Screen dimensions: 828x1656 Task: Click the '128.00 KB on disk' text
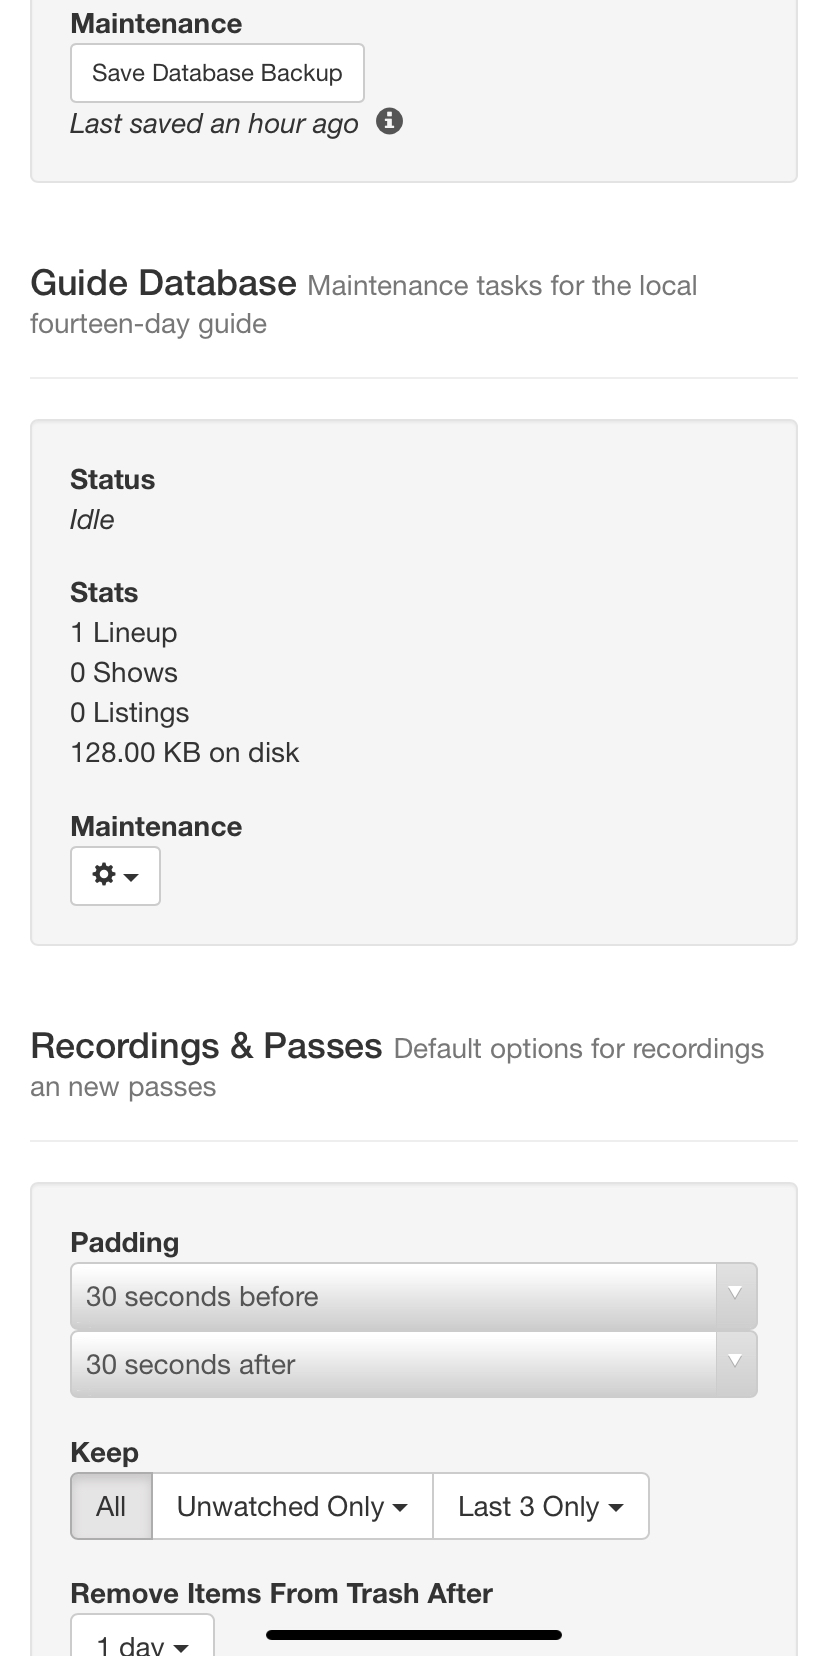click(185, 753)
